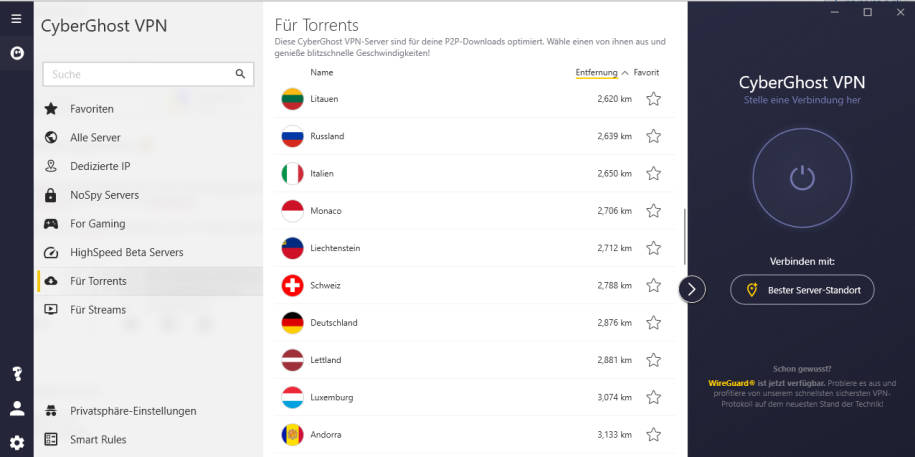
Task: Select the Switzerland flag icon
Action: 292,285
